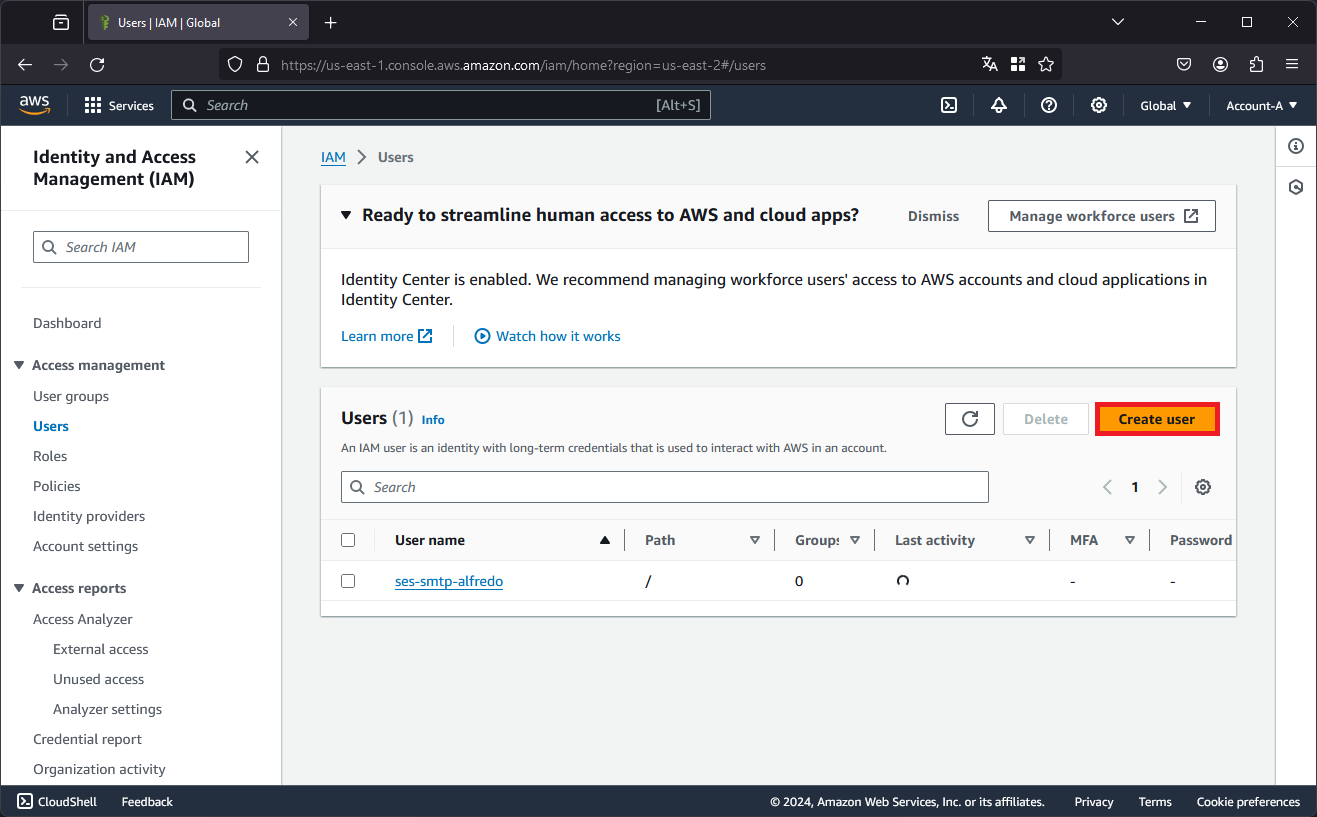Bookmark this page with the star icon

coord(1046,64)
